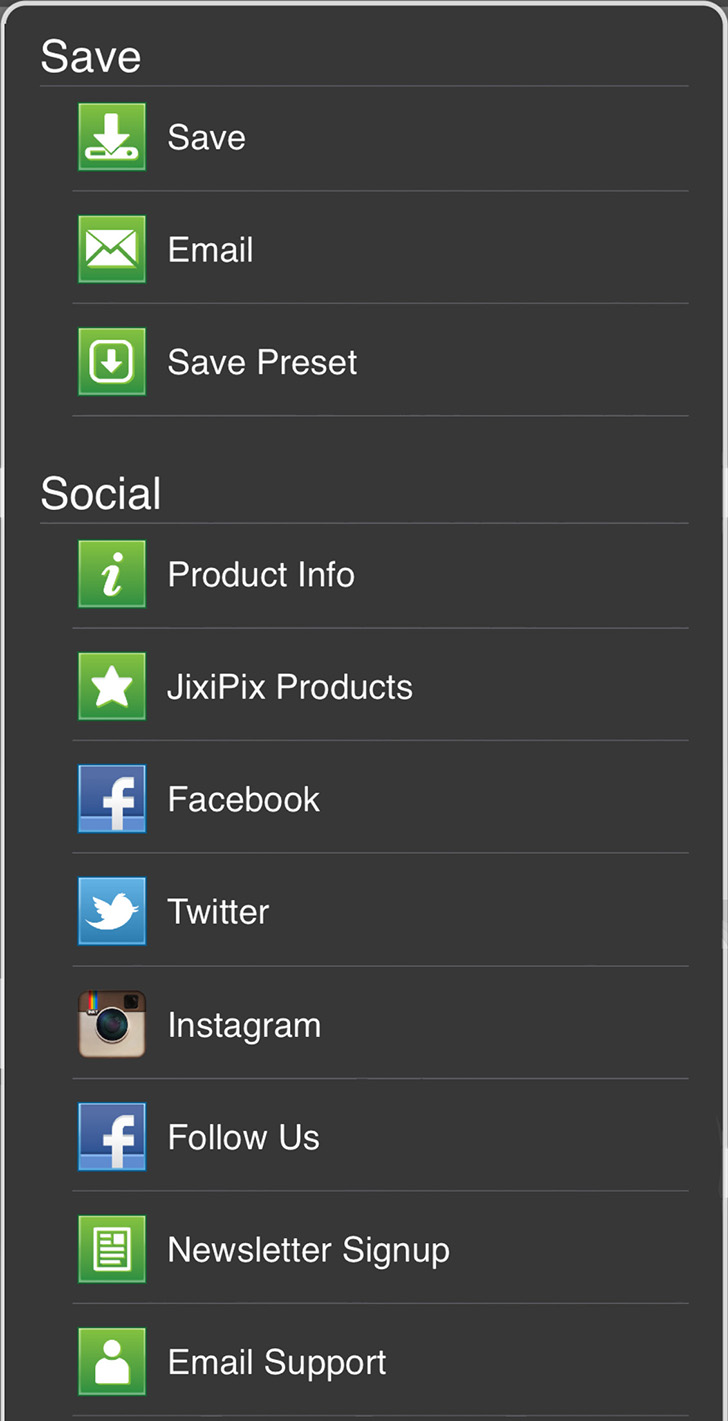Open the Newsletter Signup link

[x=308, y=1249]
